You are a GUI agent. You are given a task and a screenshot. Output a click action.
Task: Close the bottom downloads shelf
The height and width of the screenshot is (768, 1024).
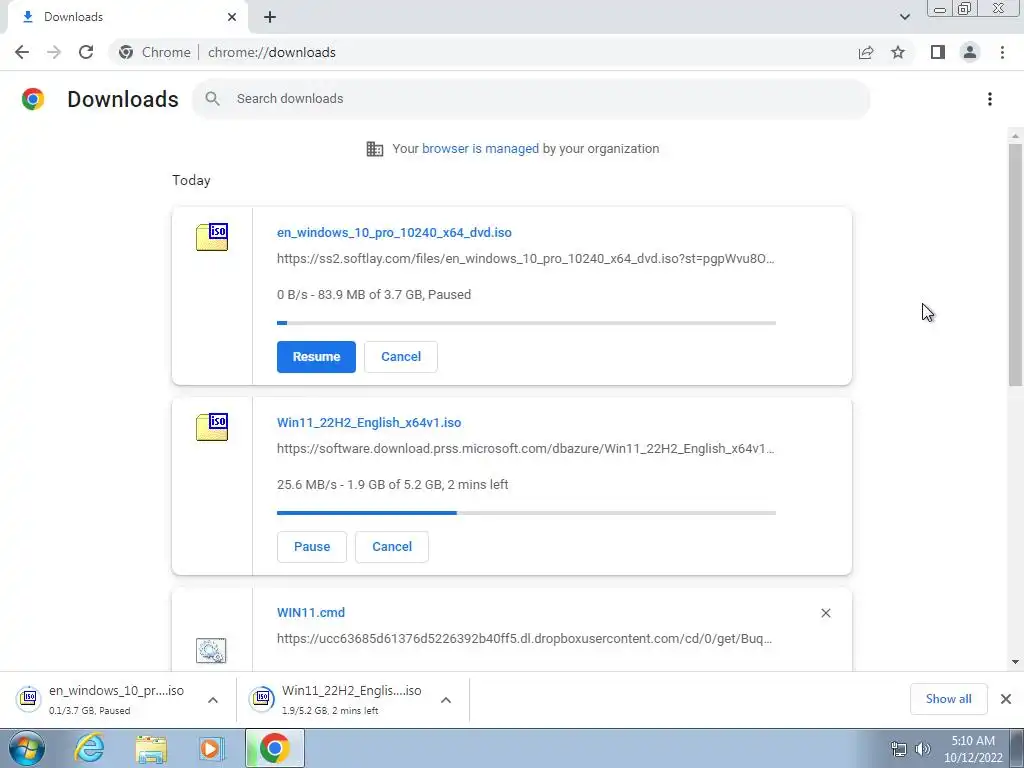click(x=1006, y=699)
